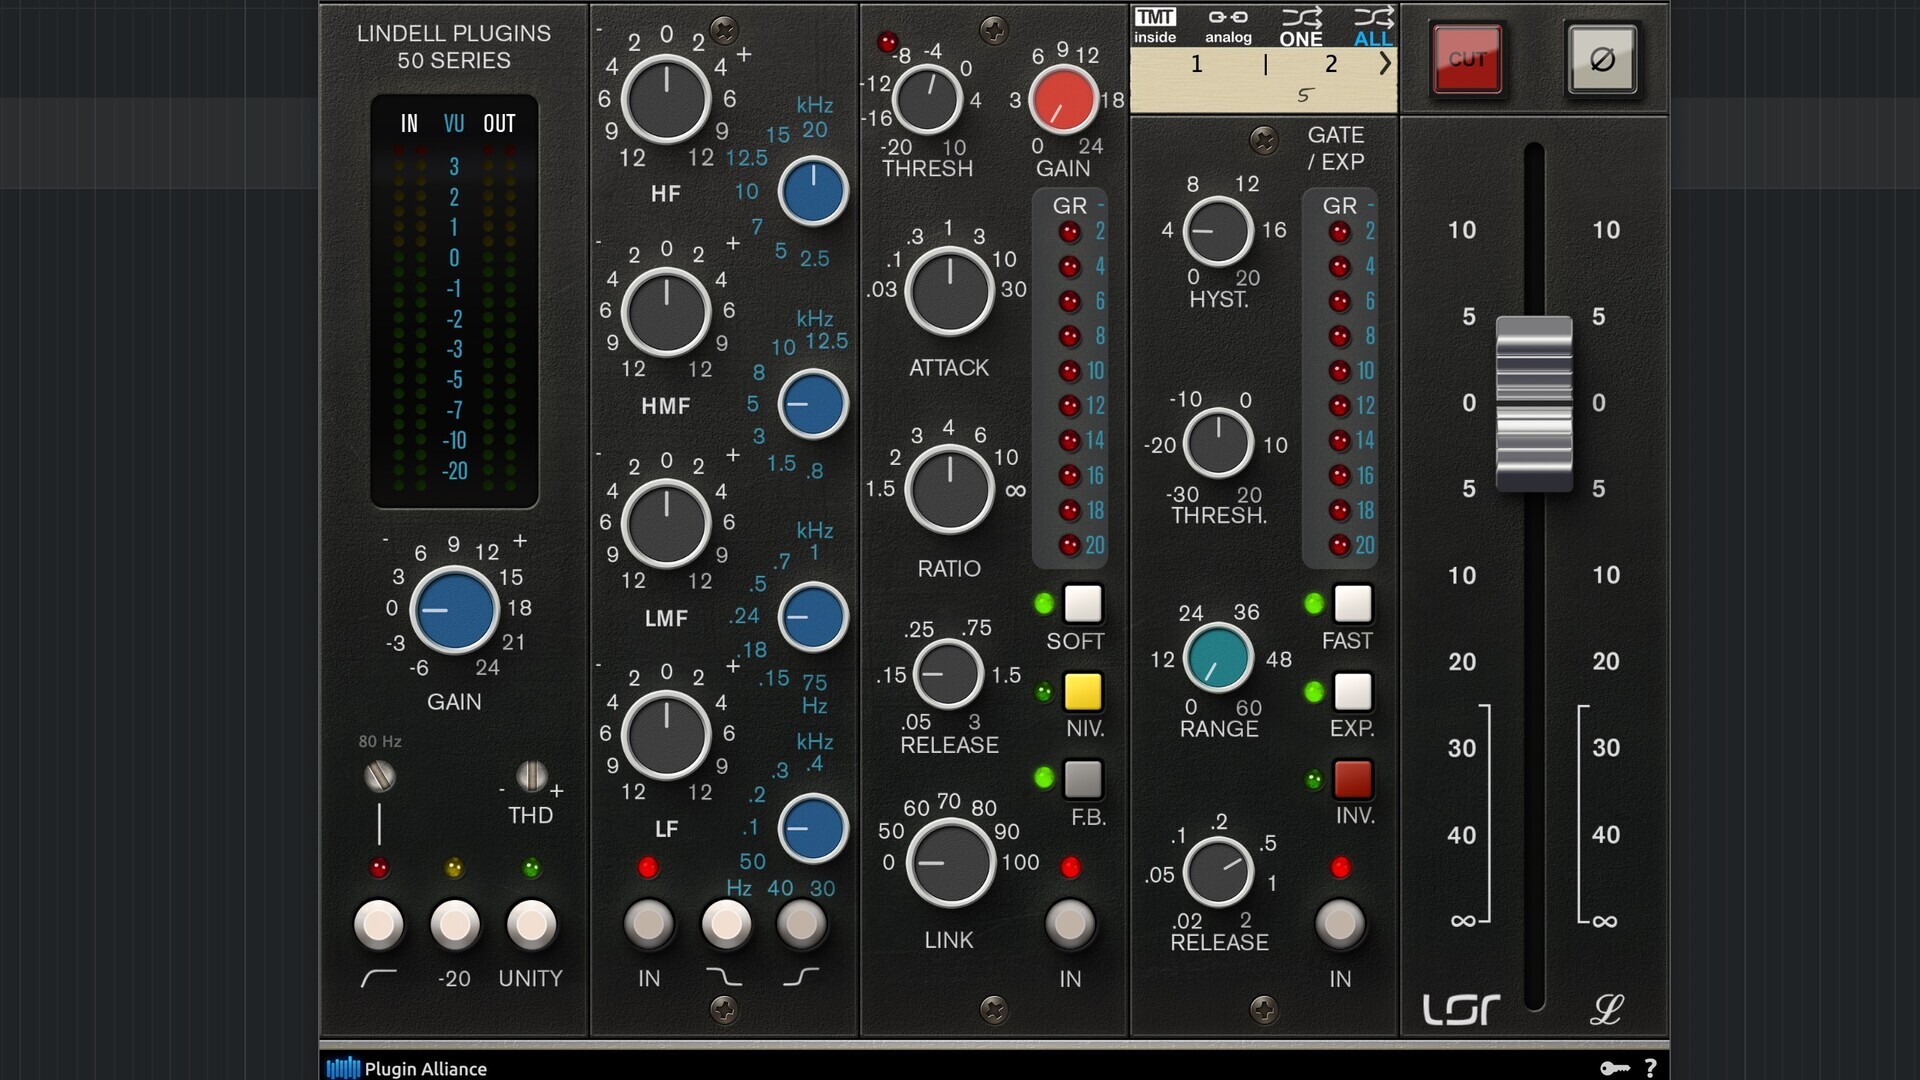Enable the SOFT knee button
This screenshot has height=1080, width=1920.
coord(1083,604)
